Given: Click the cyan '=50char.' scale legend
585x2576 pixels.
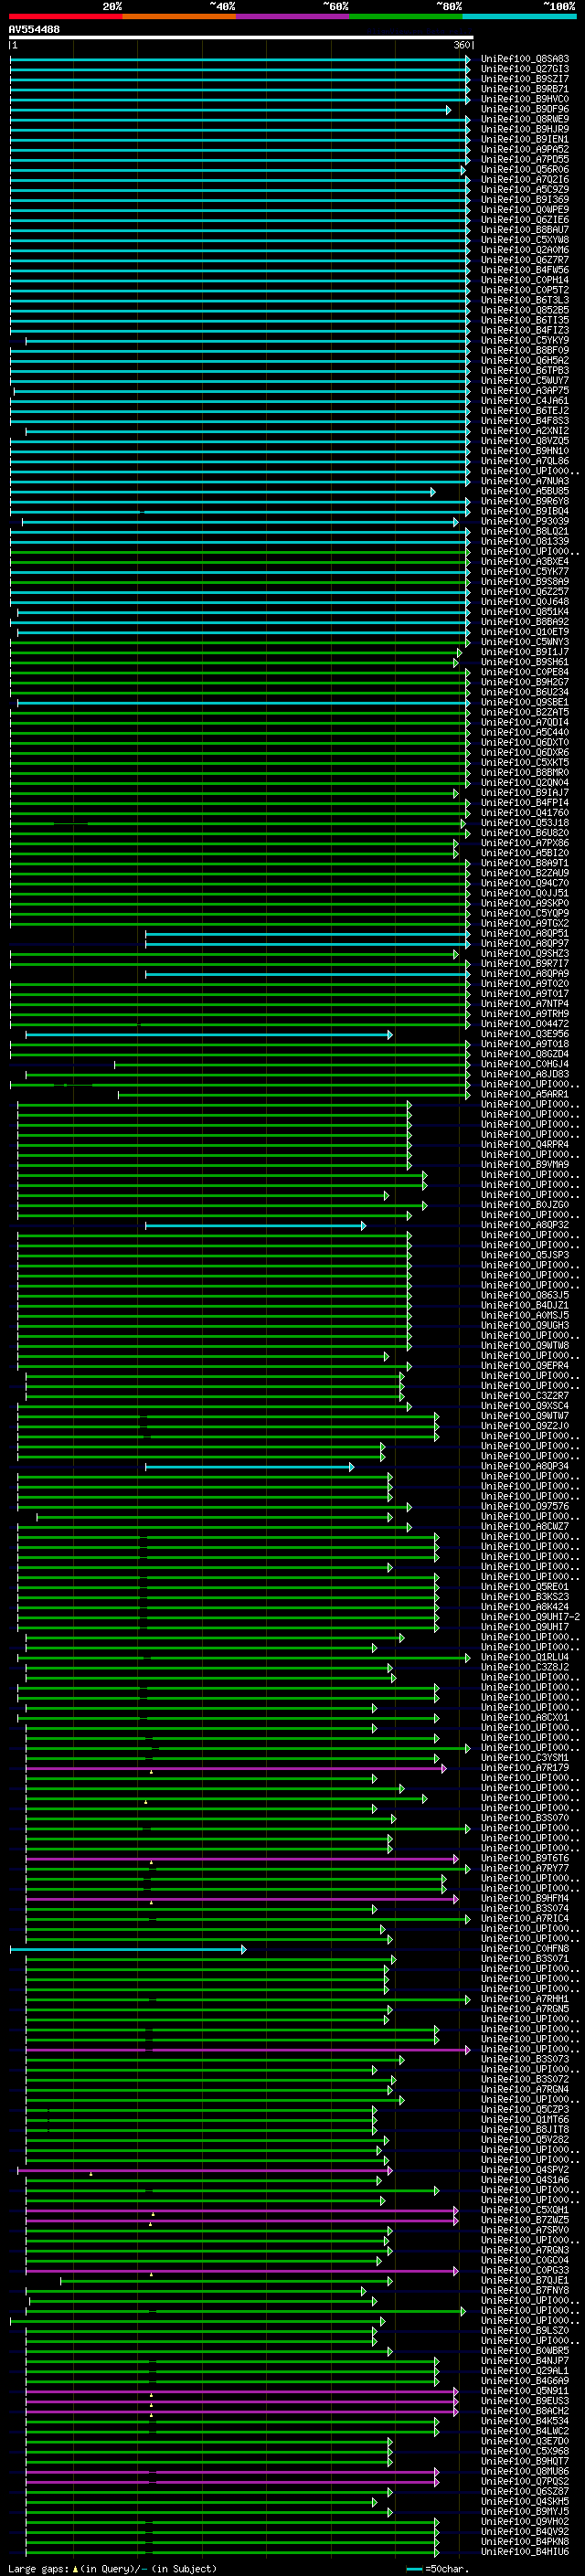Looking at the screenshot, I should pyautogui.click(x=438, y=2568).
